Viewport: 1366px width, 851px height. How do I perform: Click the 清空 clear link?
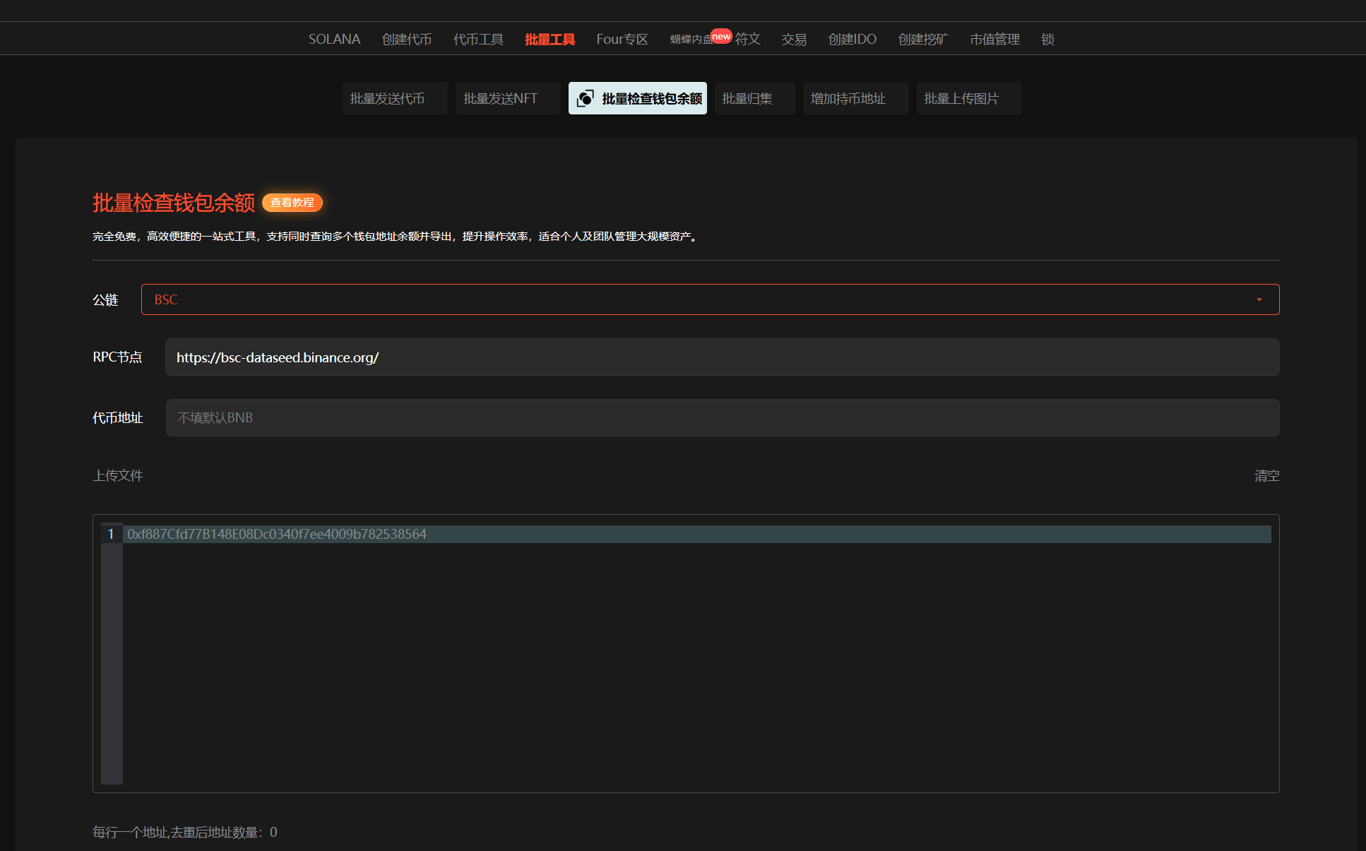click(1267, 476)
